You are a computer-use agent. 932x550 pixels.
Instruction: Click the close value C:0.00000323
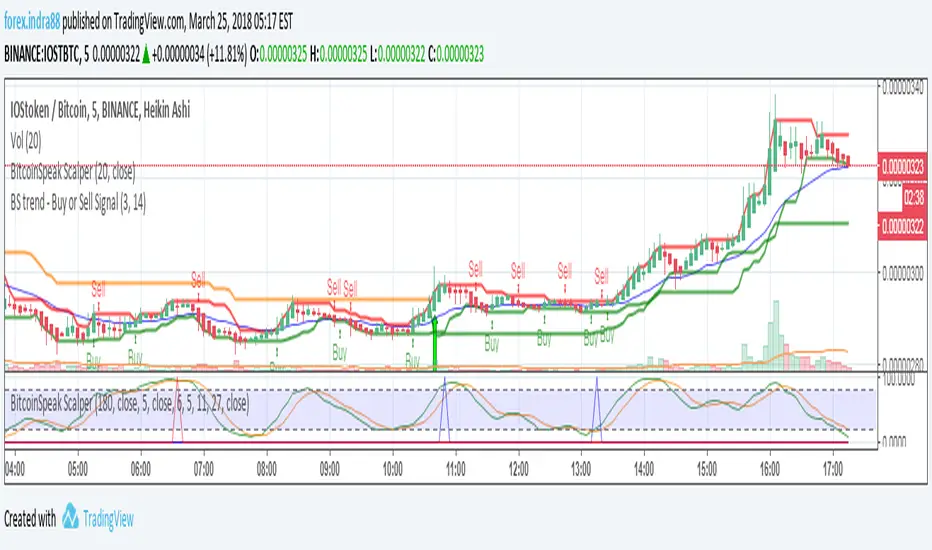pyautogui.click(x=456, y=55)
